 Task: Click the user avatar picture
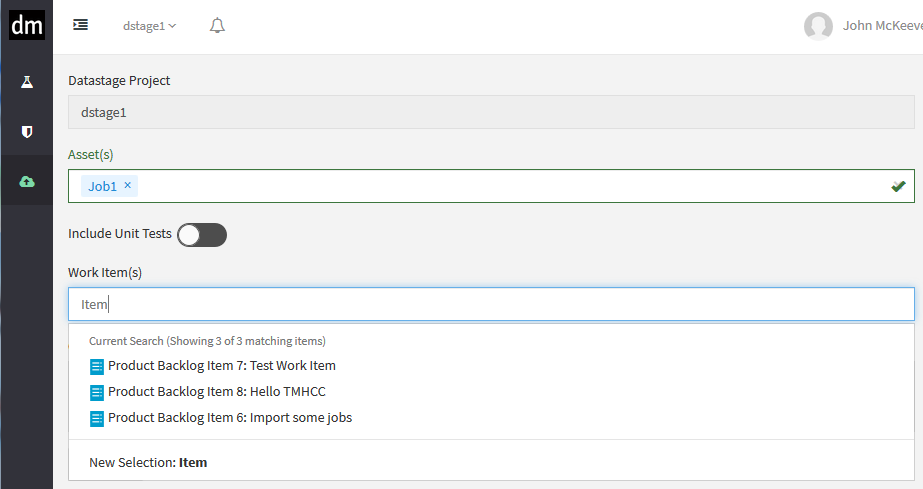click(x=818, y=26)
